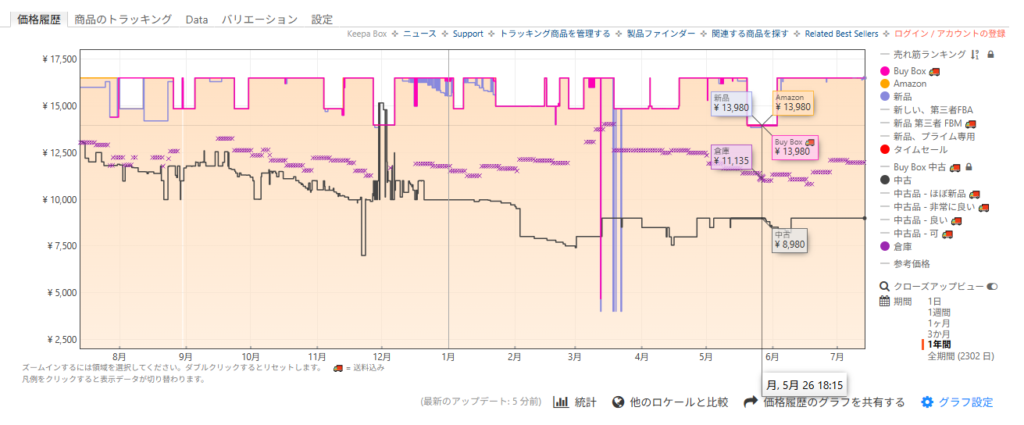Switch to the 商品のトラッキング tab
Image resolution: width=1024 pixels, height=425 pixels.
(x=122, y=19)
